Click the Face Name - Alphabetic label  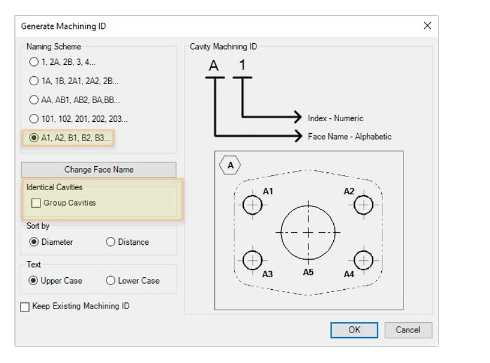coord(350,136)
